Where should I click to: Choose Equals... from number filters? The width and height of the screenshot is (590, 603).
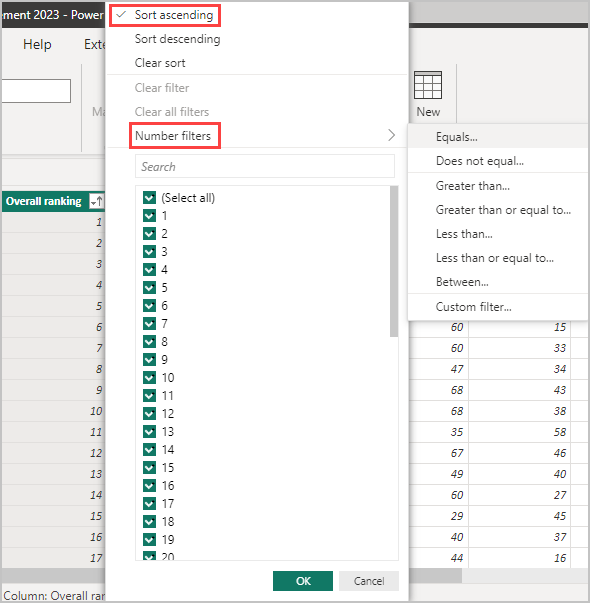(457, 137)
